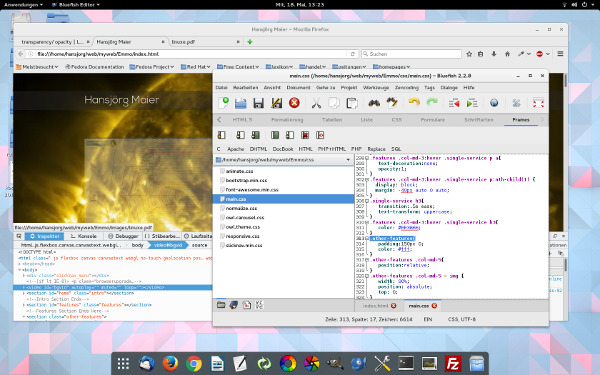This screenshot has height=375, width=600.
Task: Open Werkzeuge menu in Bluefish
Action: [x=376, y=88]
